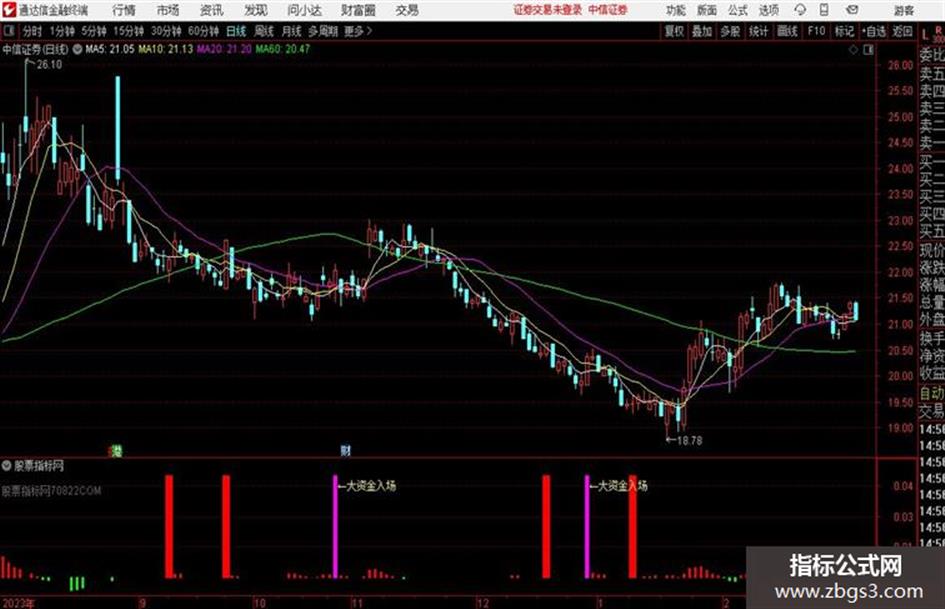Open the 功能 menu
The width and height of the screenshot is (945, 609).
tap(676, 10)
